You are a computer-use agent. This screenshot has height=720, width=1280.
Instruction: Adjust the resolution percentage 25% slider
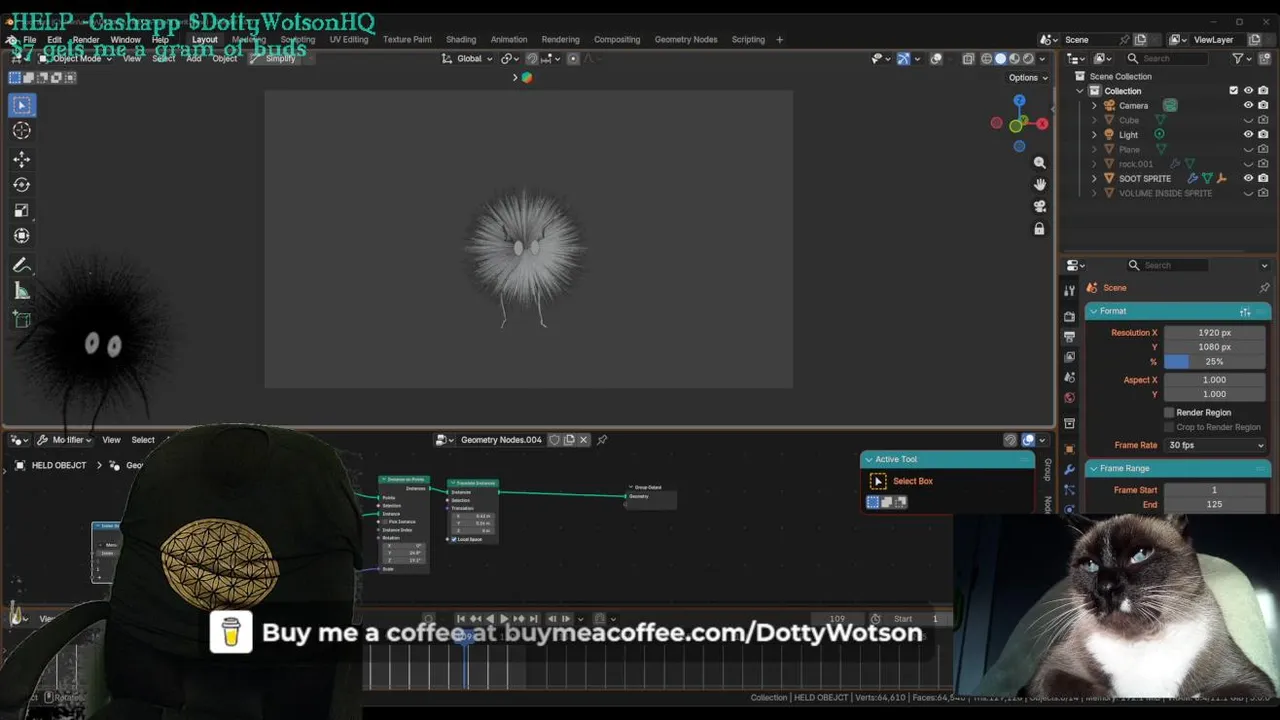click(1215, 362)
